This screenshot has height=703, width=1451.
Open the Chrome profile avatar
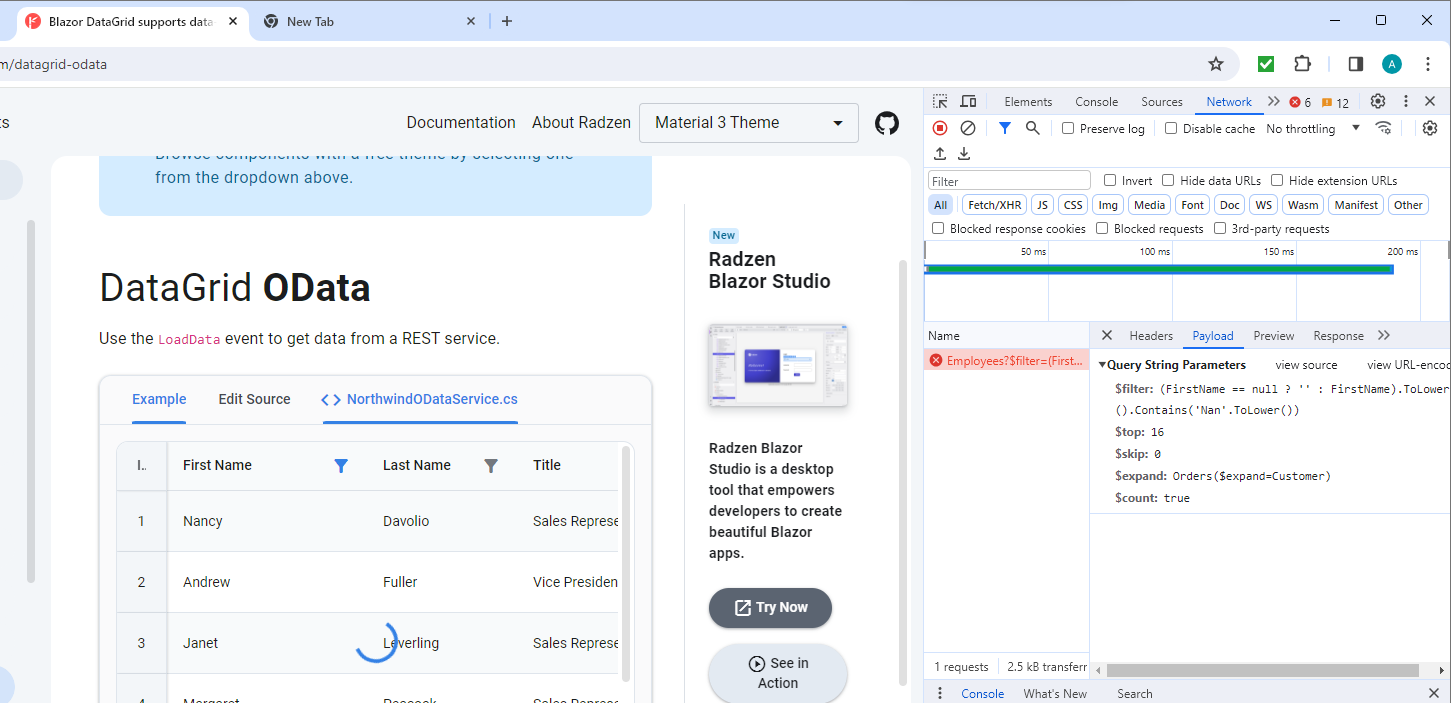pos(1392,64)
